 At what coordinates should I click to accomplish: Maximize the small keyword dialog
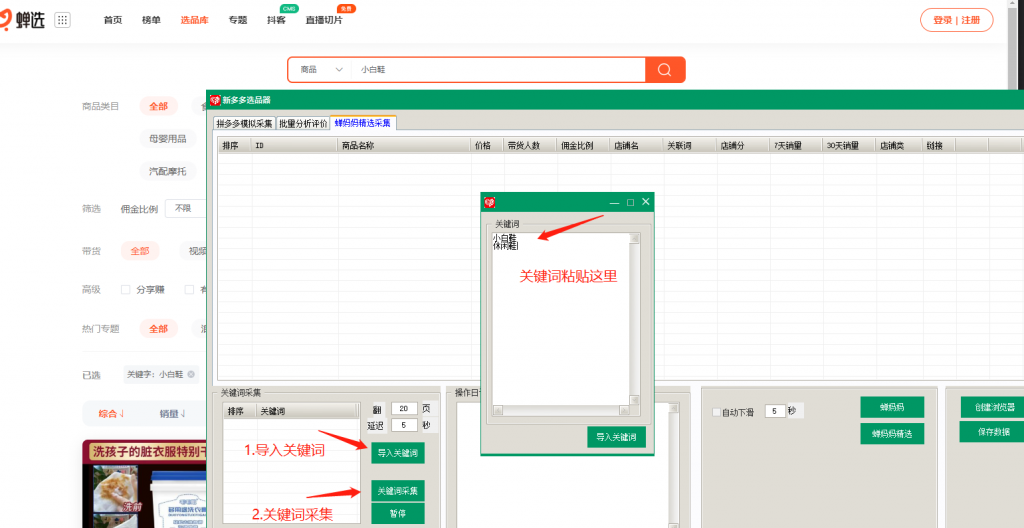coord(630,203)
